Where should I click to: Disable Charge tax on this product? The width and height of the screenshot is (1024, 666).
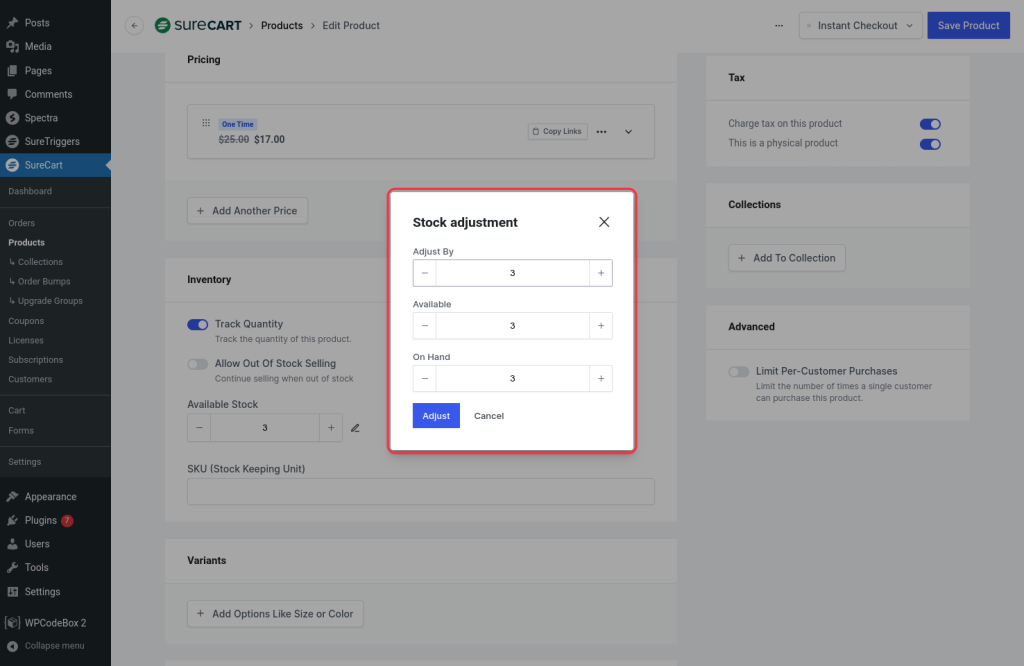click(930, 124)
